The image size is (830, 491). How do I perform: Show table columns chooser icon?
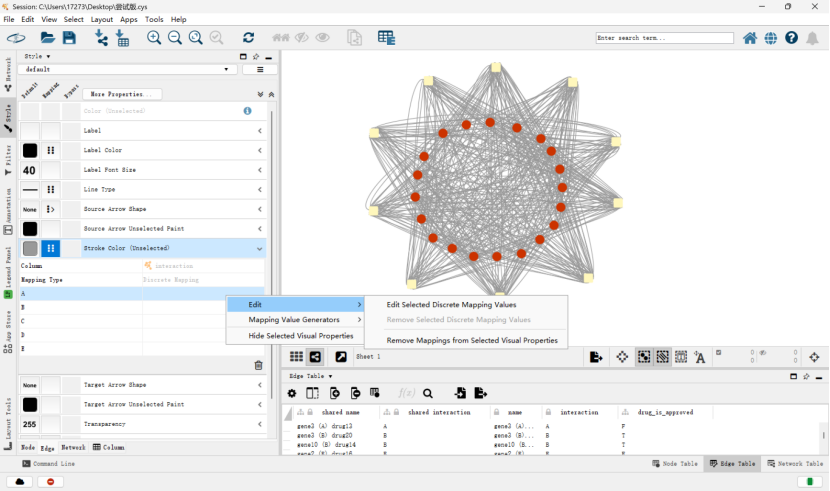click(x=312, y=393)
